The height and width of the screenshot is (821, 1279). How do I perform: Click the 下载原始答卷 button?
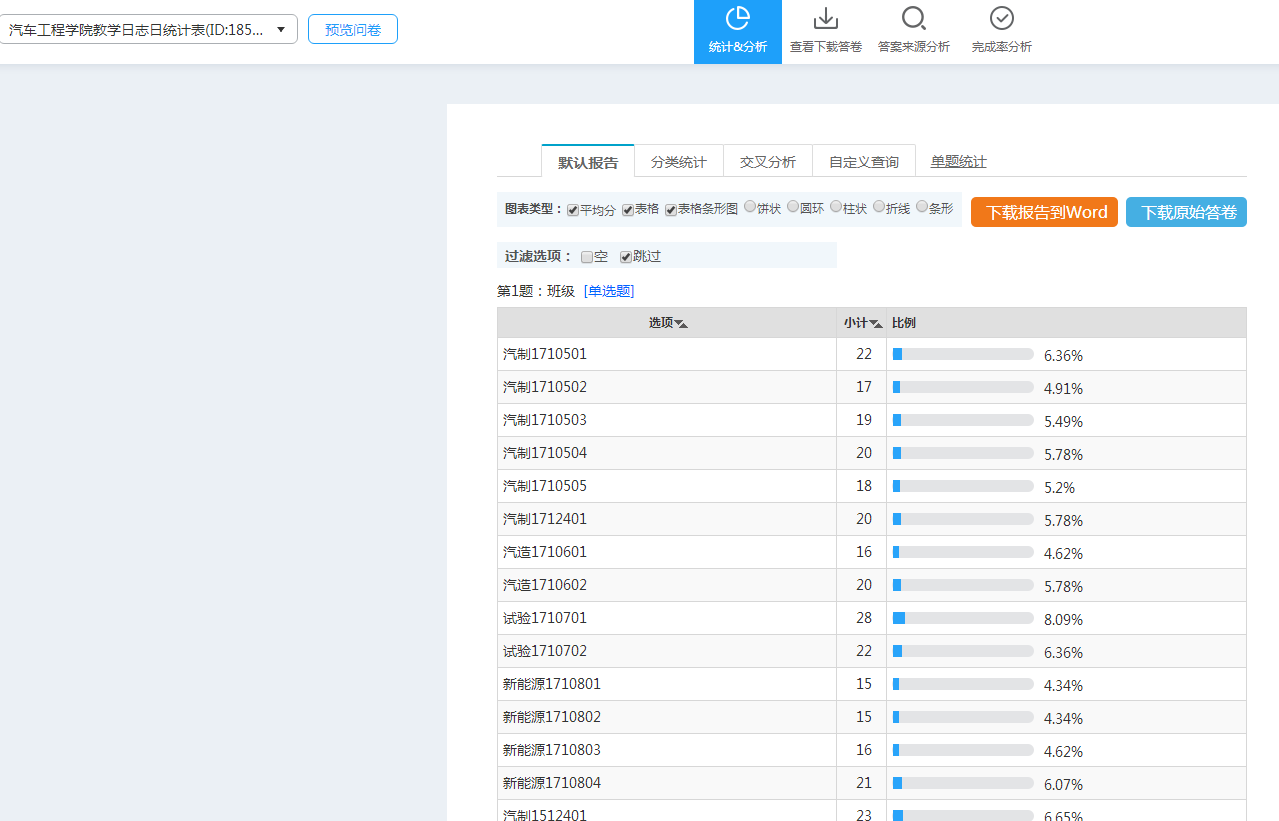click(x=1186, y=212)
